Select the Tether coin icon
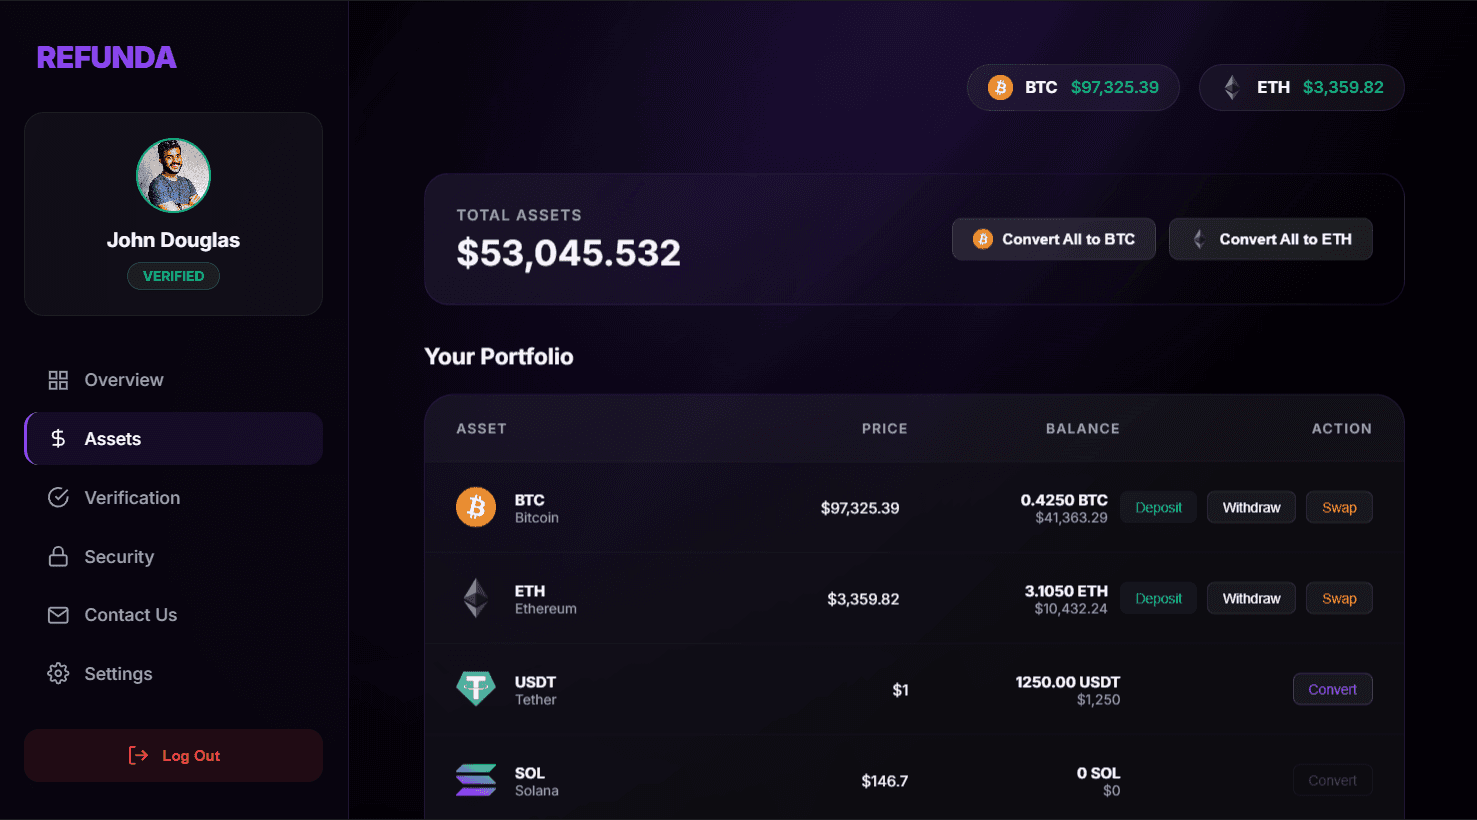 click(476, 688)
